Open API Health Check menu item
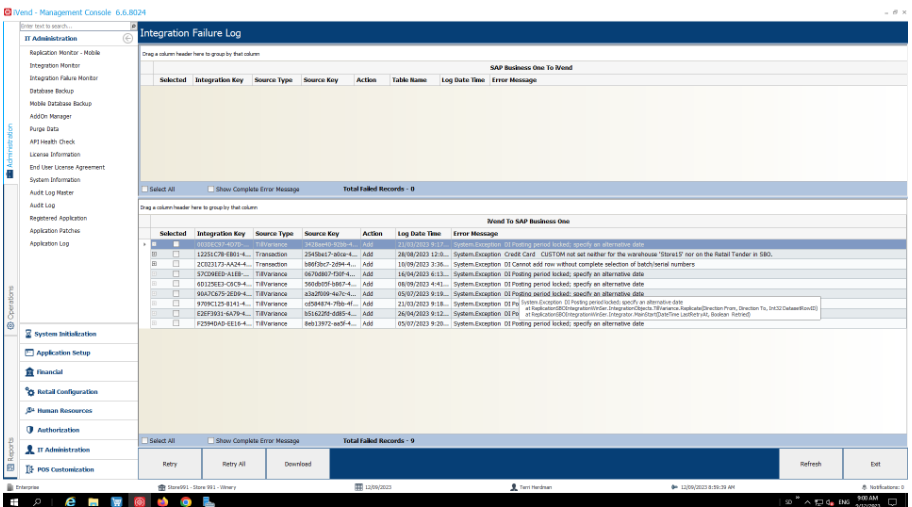The width and height of the screenshot is (912, 507). (x=52, y=142)
